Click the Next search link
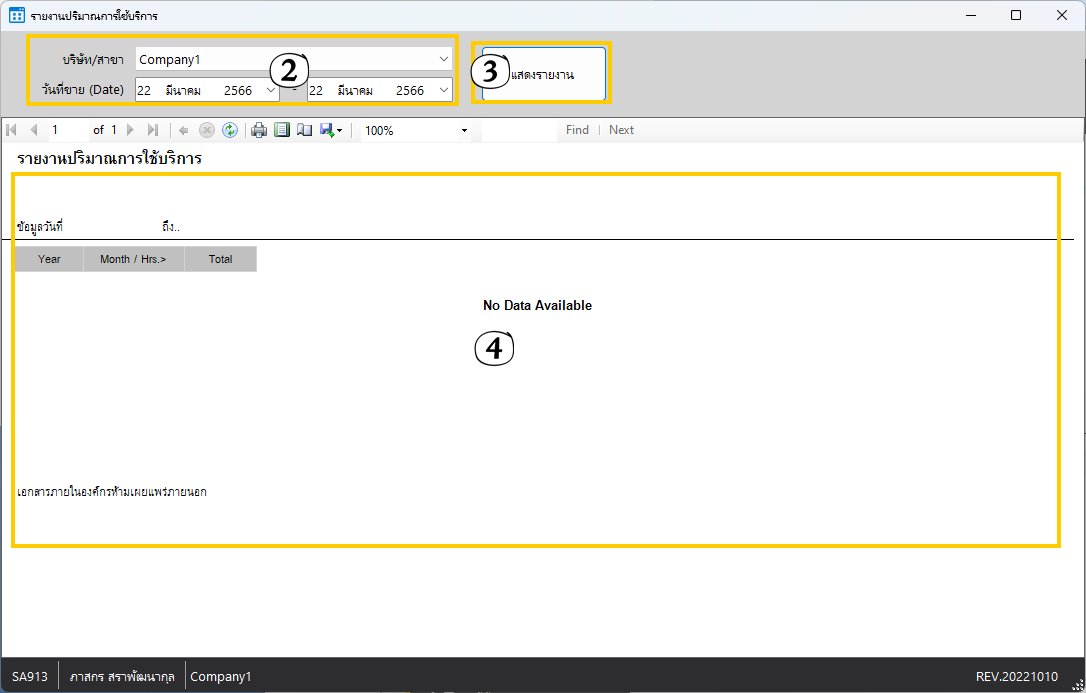This screenshot has width=1086, height=693. point(621,130)
